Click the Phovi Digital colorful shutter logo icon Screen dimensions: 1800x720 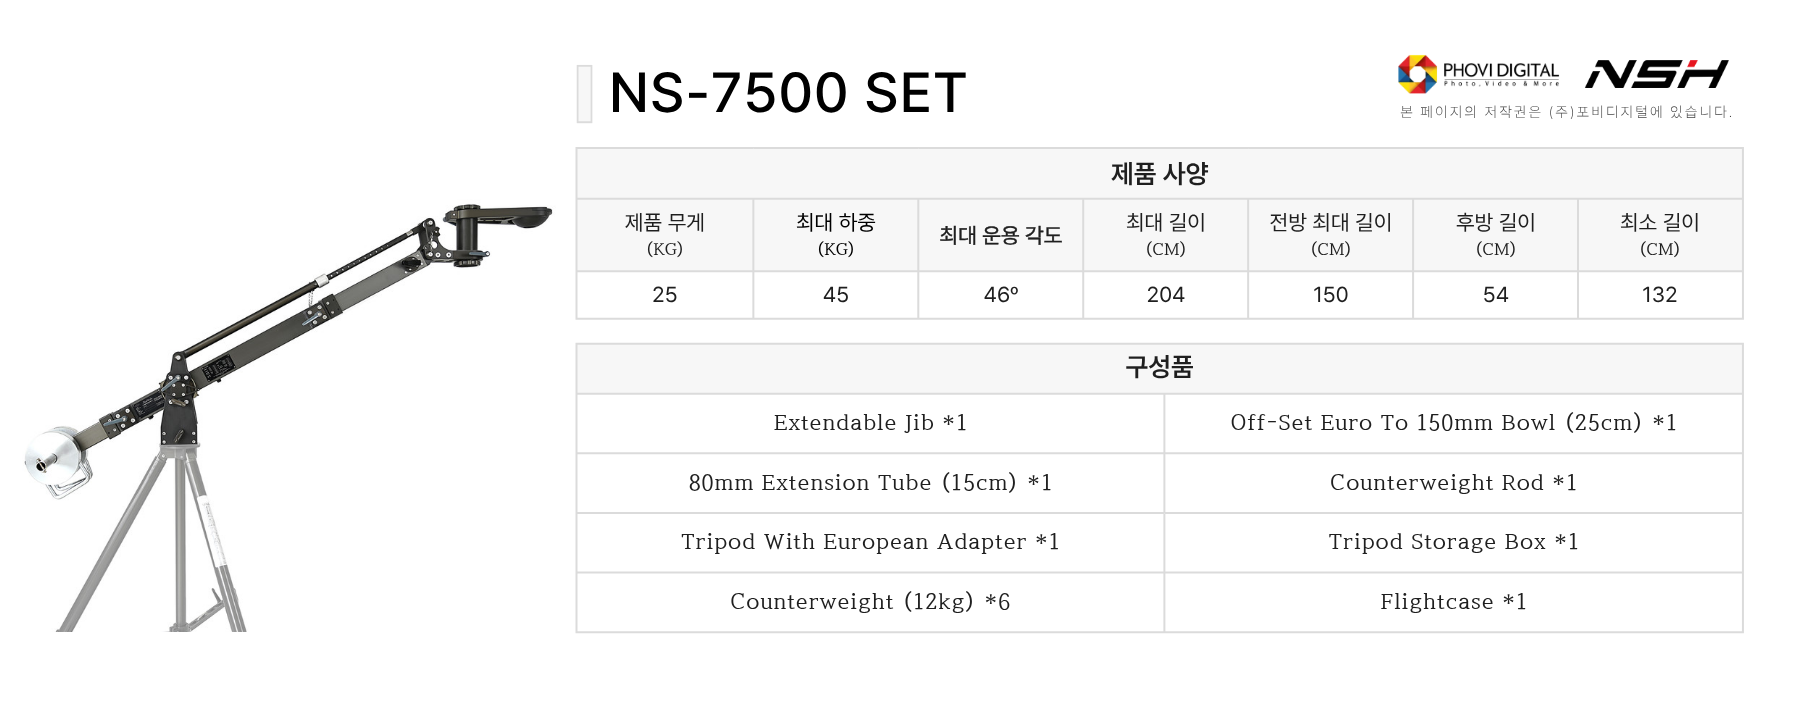click(1417, 73)
